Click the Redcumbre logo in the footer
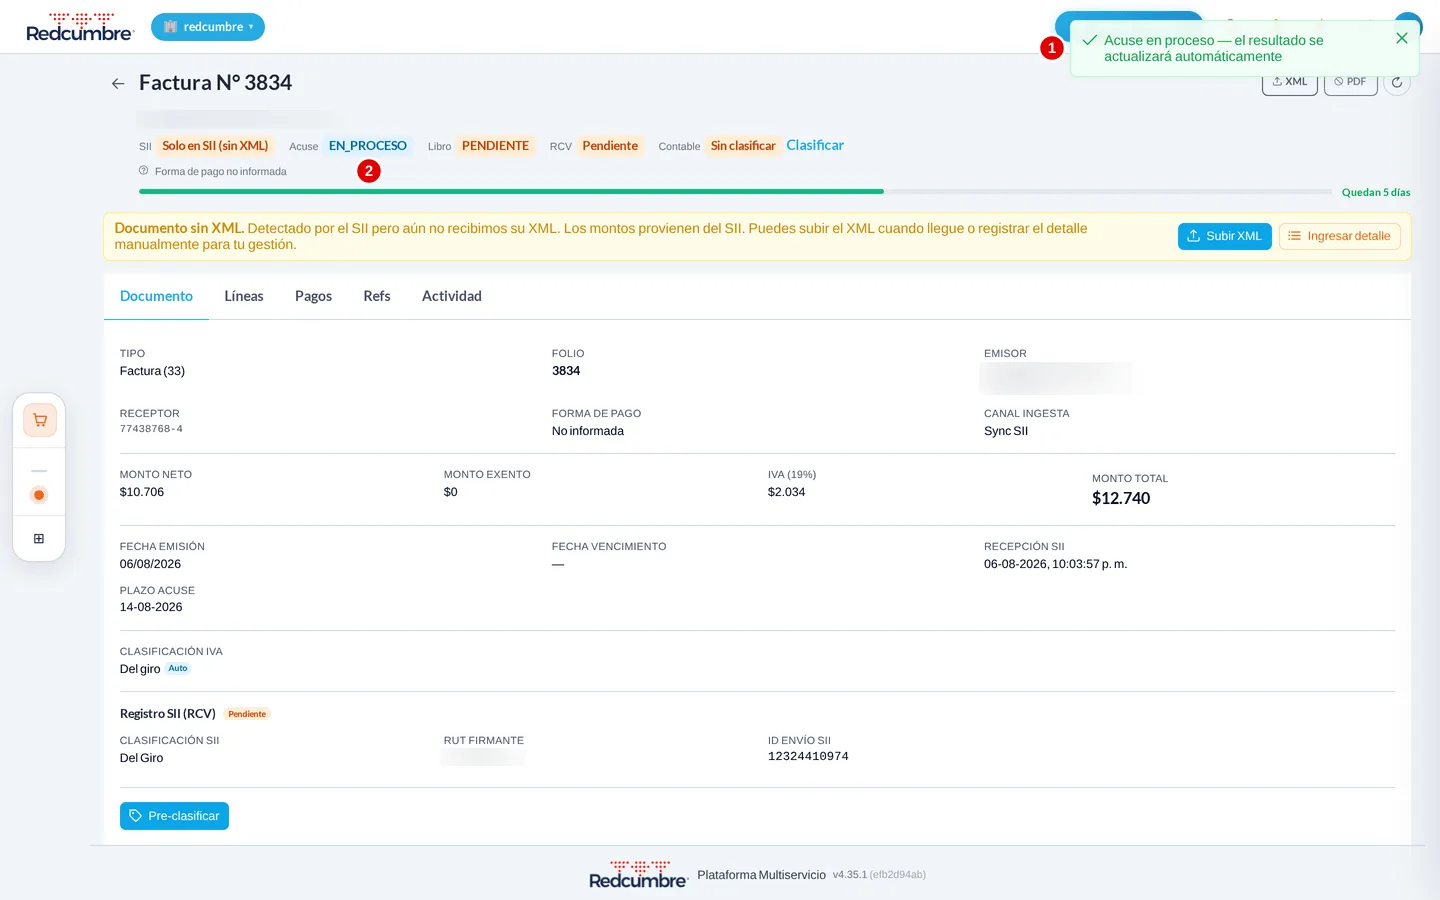 tap(638, 874)
